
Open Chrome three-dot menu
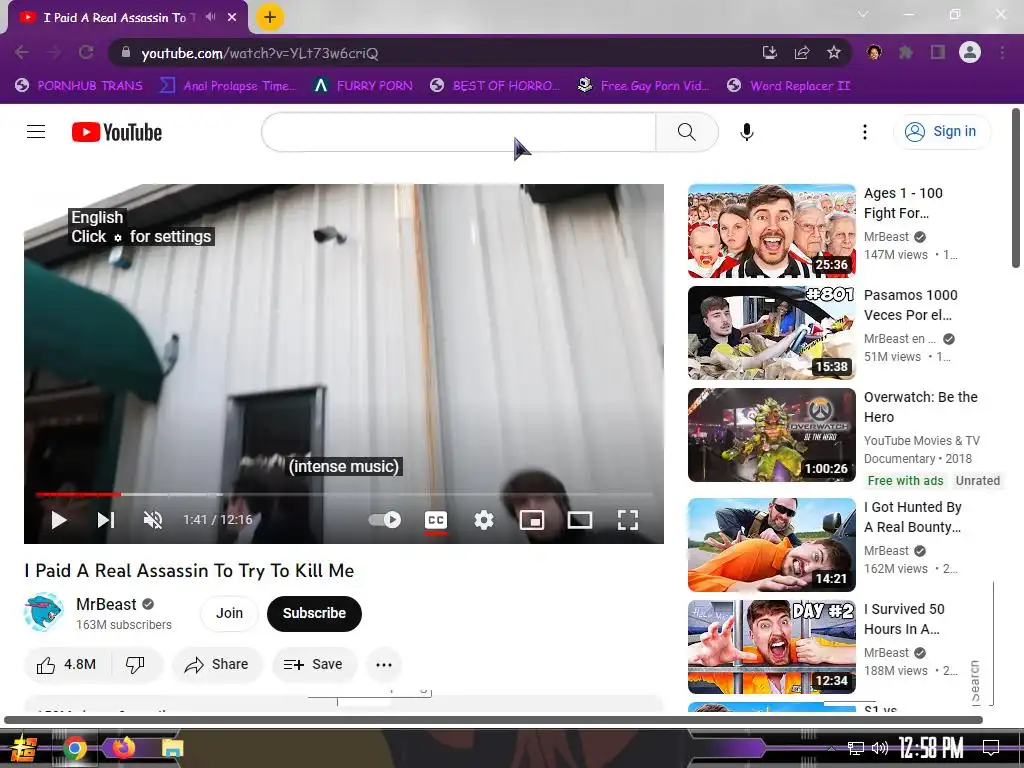coord(1002,52)
